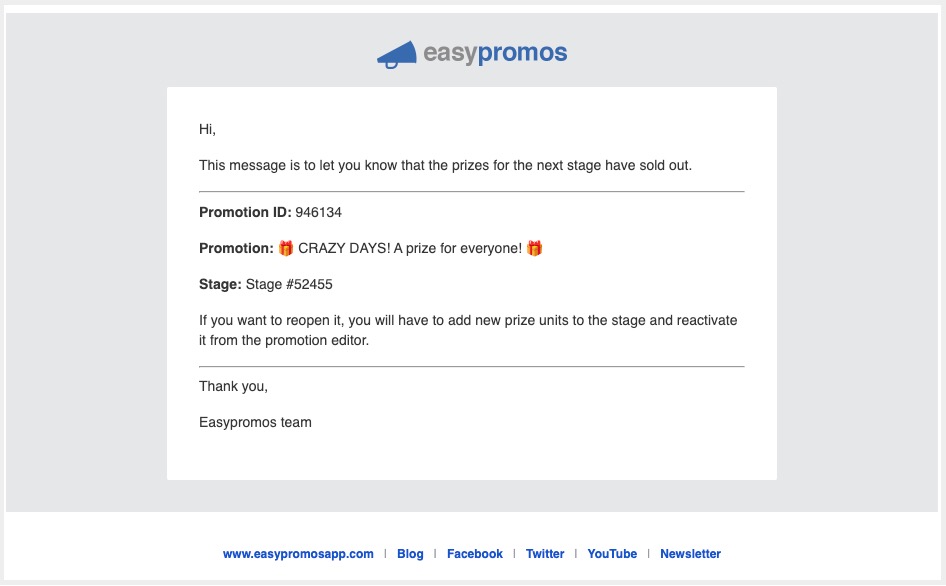
Task: Click the 'Promotion ID:' bold label
Action: pos(245,212)
